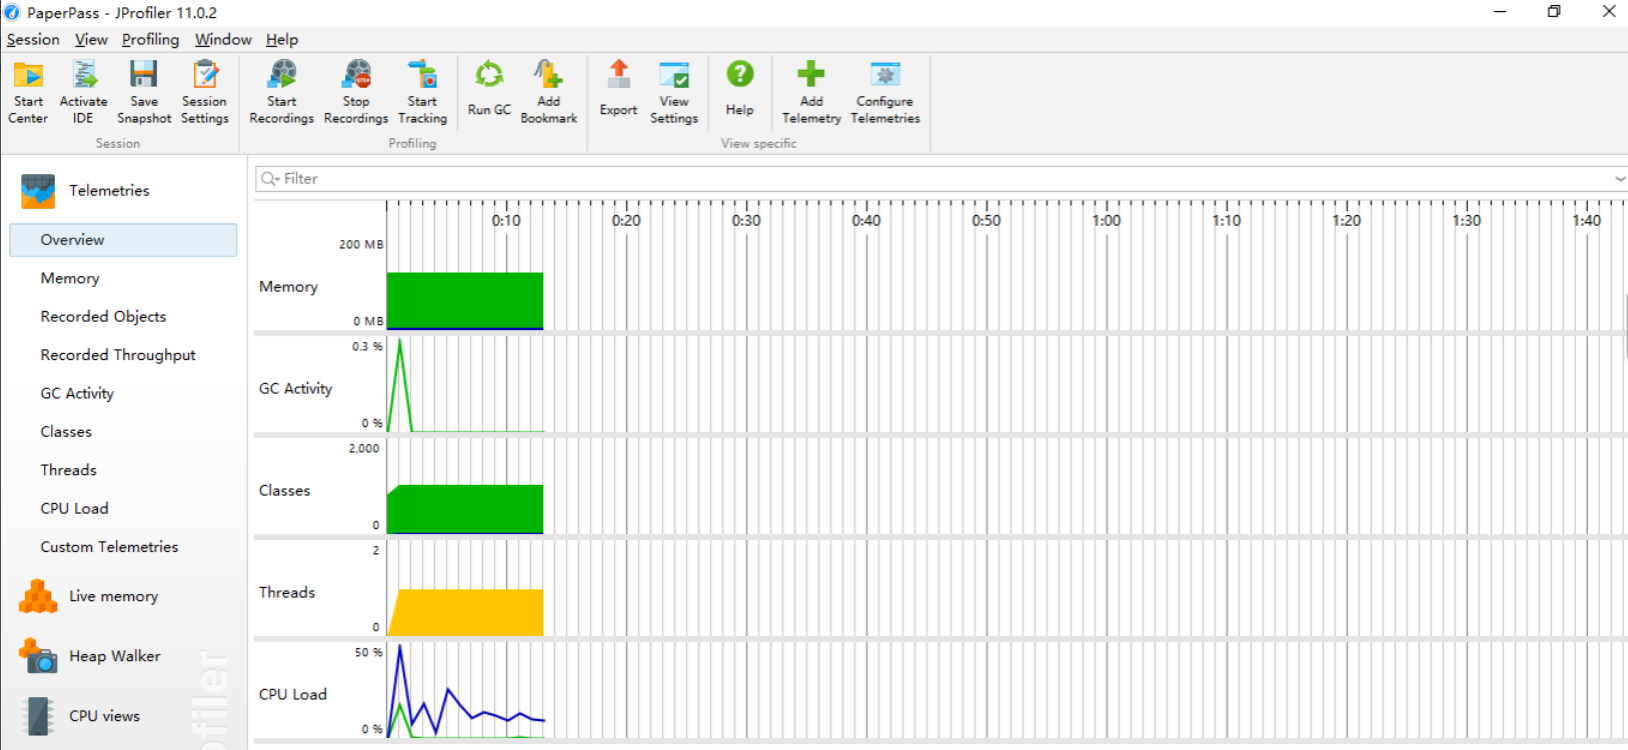Image resolution: width=1628 pixels, height=750 pixels.
Task: Click the blue CPU Load line graph
Action: (466, 691)
